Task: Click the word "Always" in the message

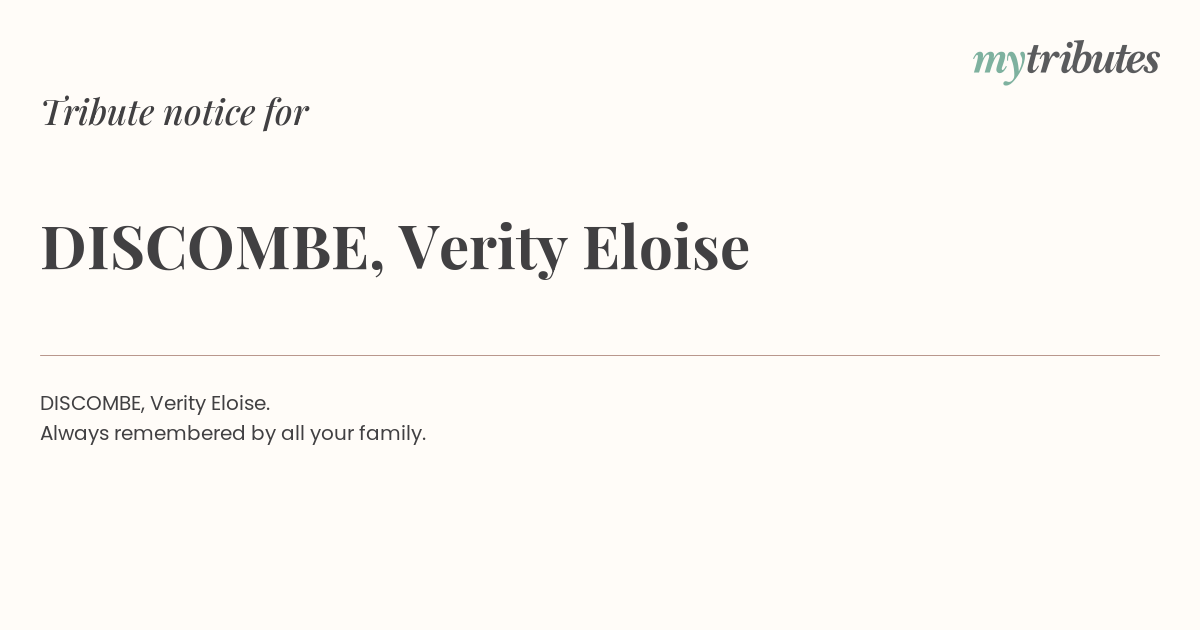Action: [x=74, y=433]
